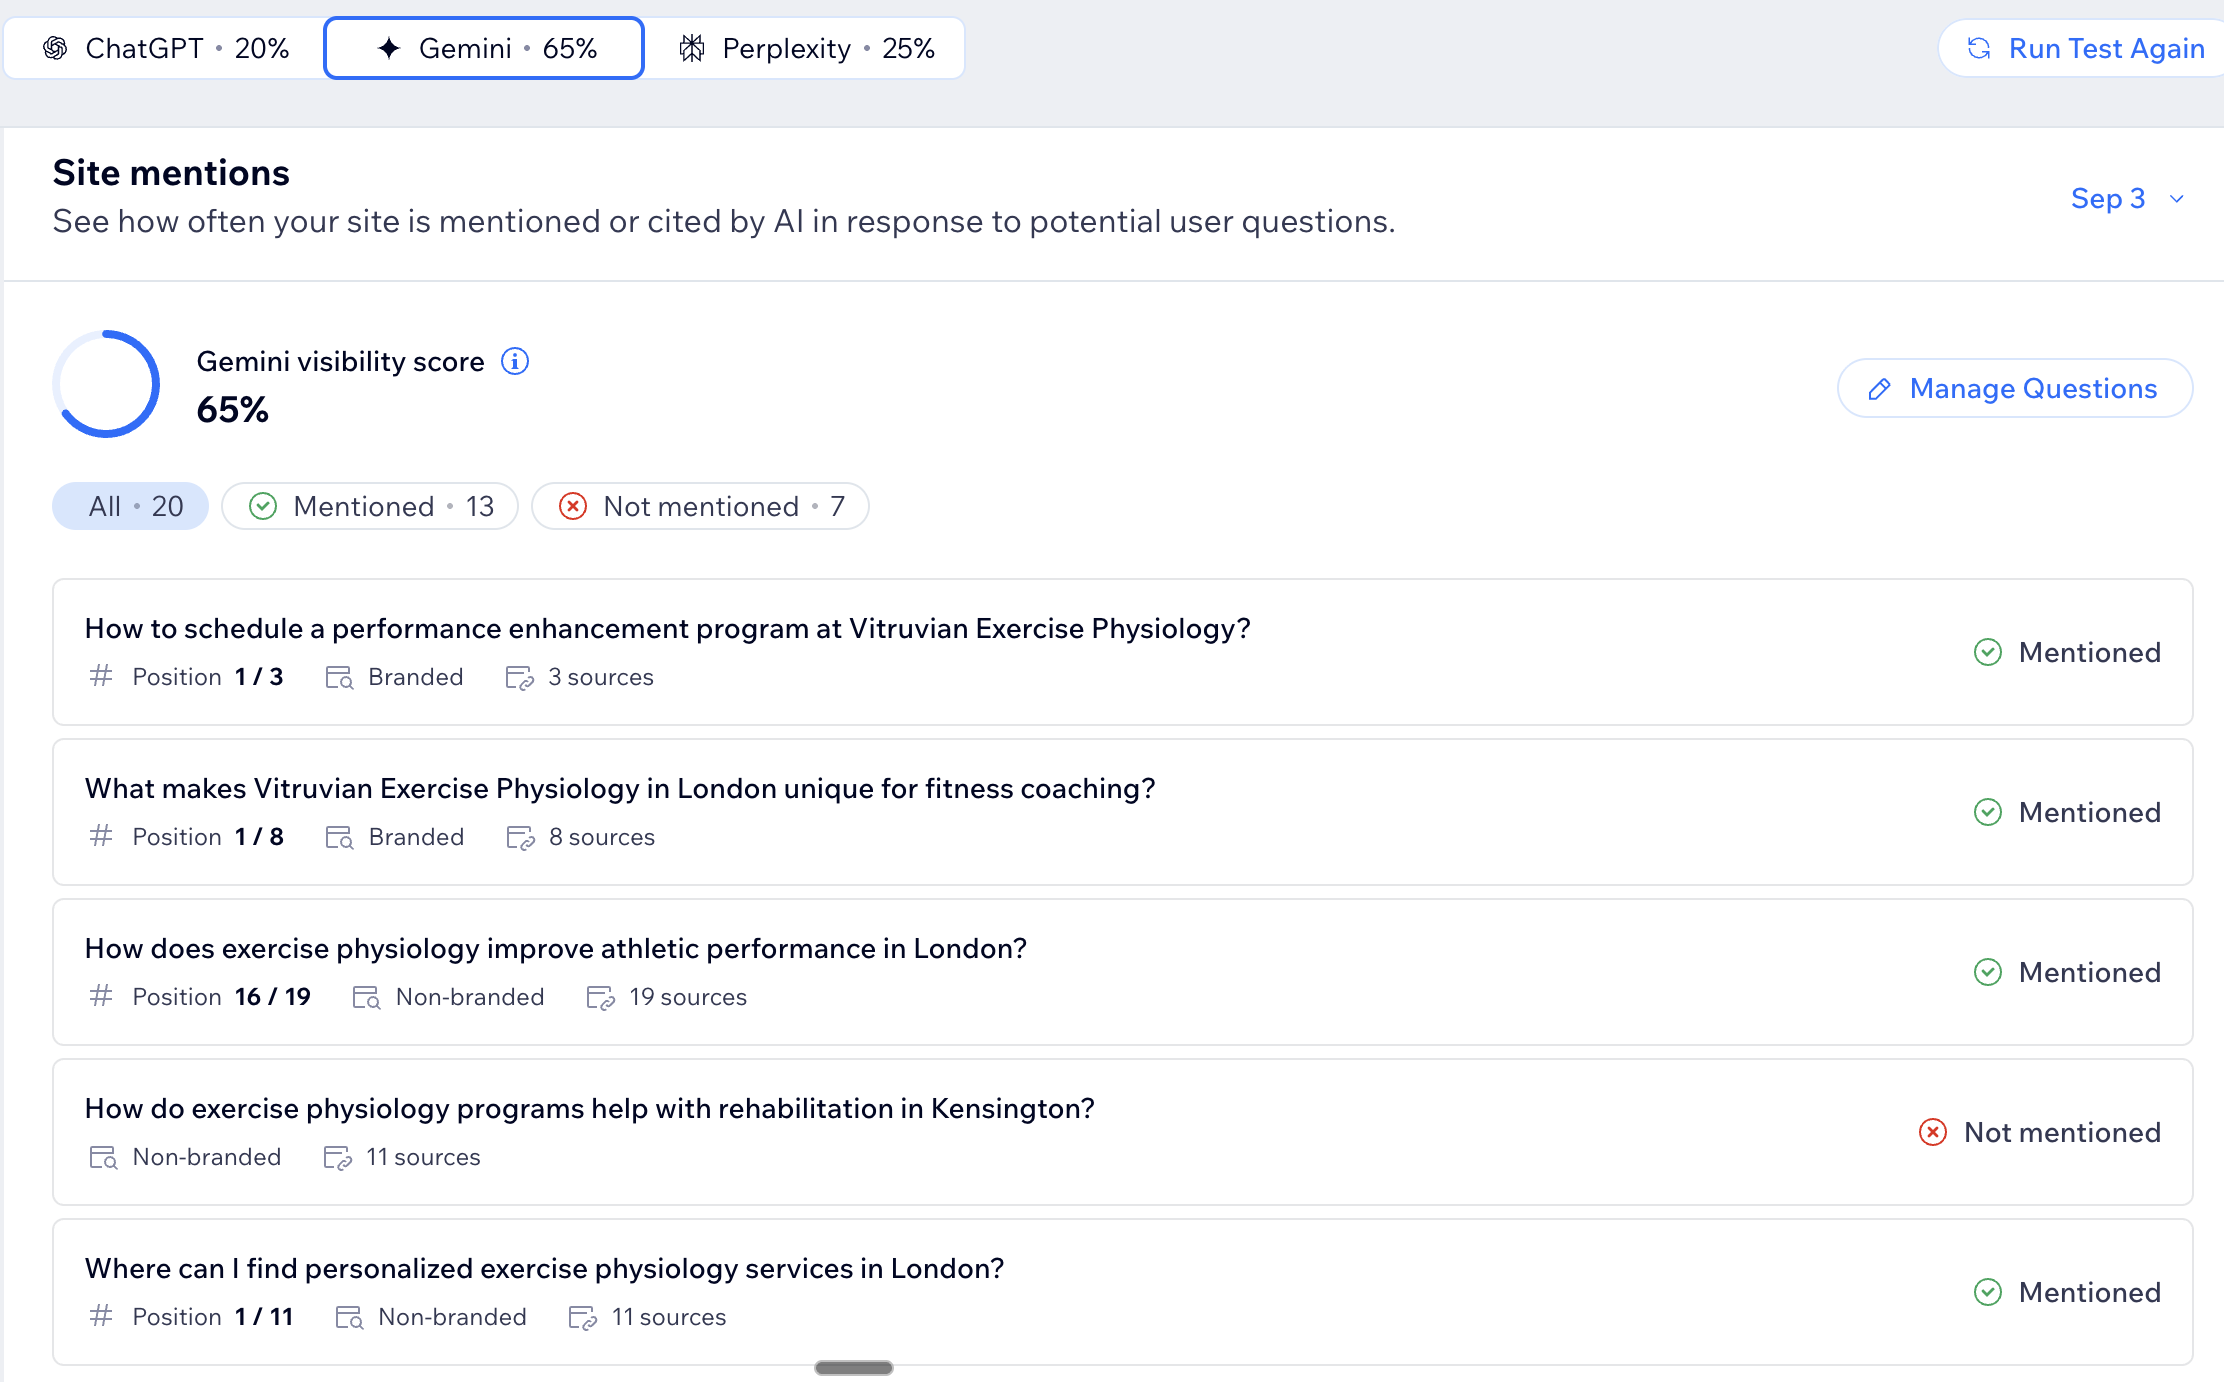The width and height of the screenshot is (2224, 1382).
Task: Open the Sep 3 date dropdown
Action: (2127, 198)
